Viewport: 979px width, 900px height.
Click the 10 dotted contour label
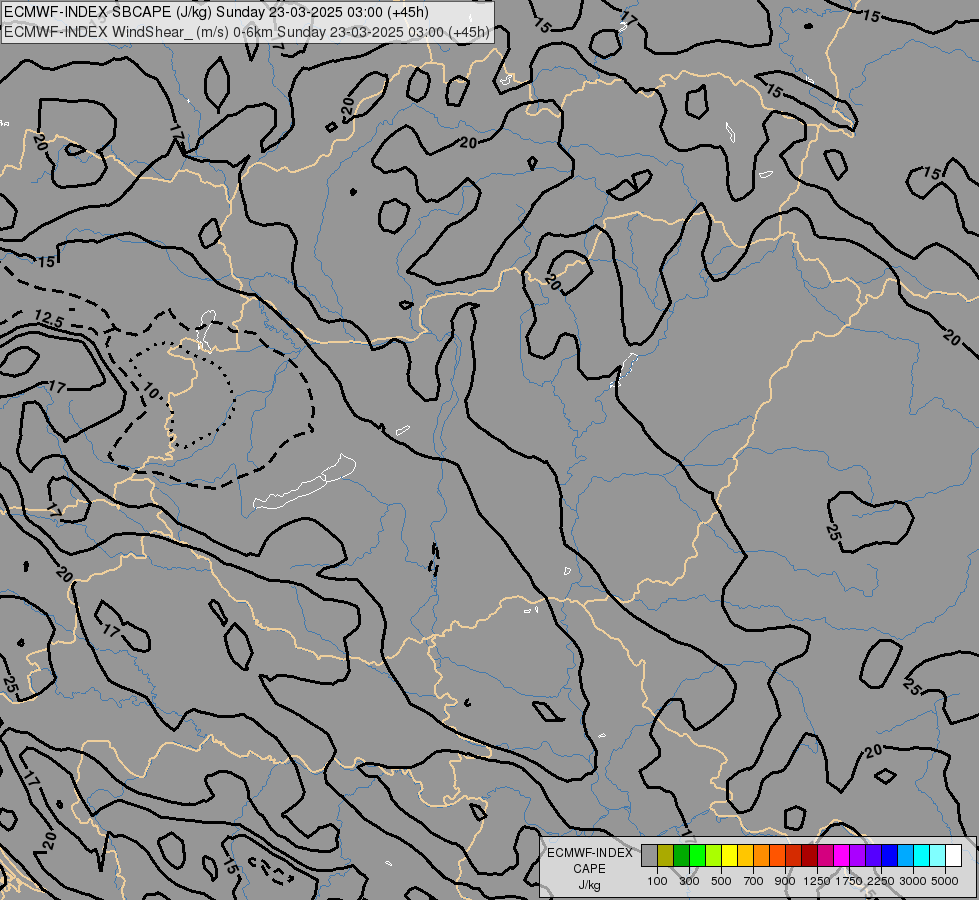pos(150,391)
